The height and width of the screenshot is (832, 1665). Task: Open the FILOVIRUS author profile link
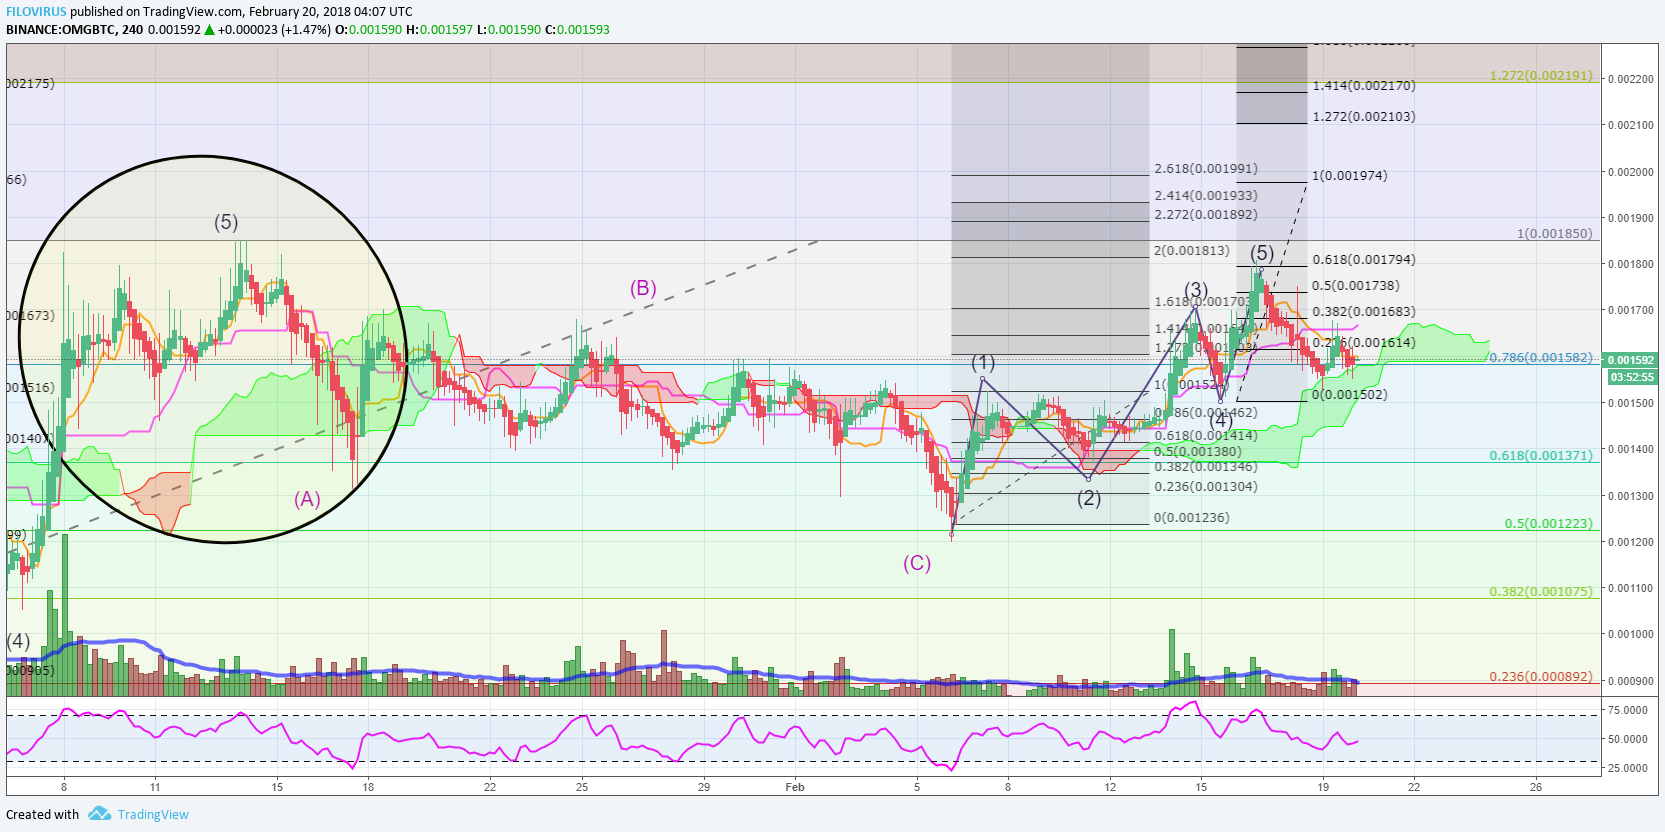click(36, 12)
